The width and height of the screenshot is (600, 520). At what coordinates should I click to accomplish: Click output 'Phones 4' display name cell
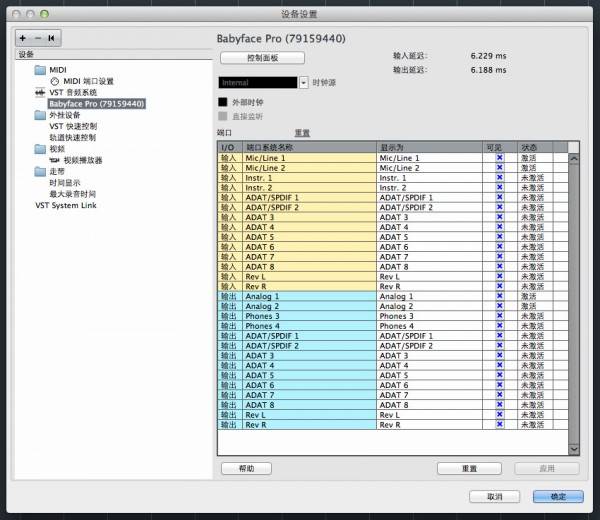(x=429, y=326)
